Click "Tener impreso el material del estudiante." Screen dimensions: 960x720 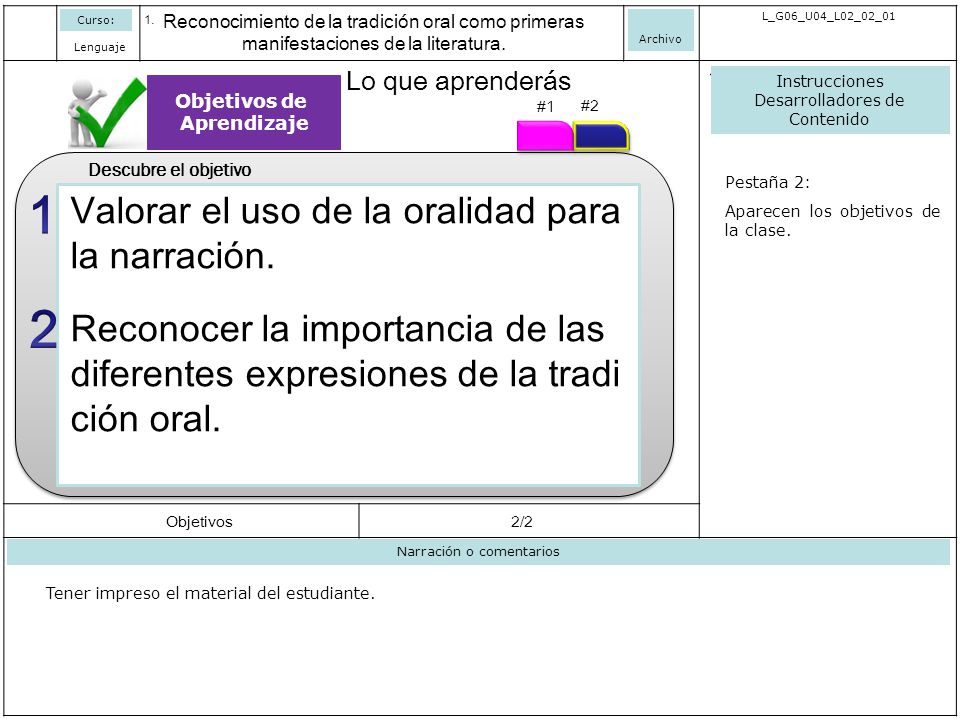210,593
